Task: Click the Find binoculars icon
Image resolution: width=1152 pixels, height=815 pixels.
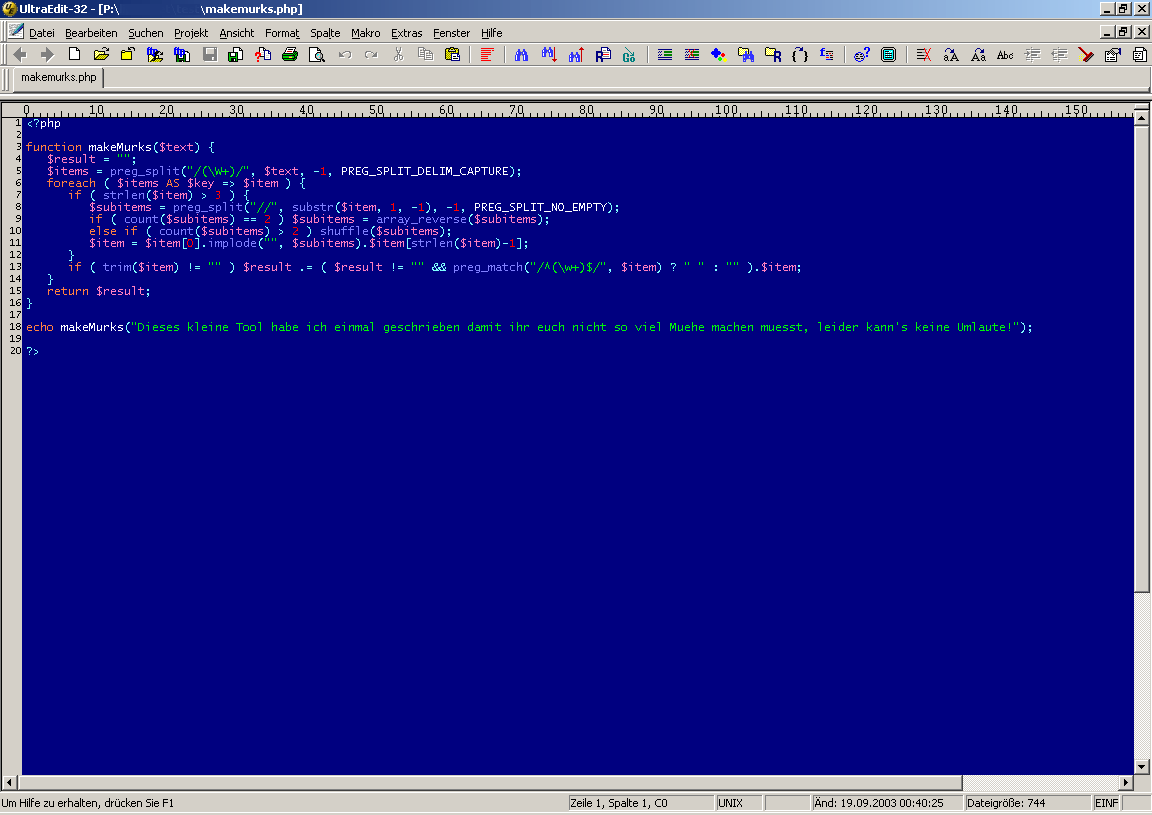Action: (x=521, y=55)
